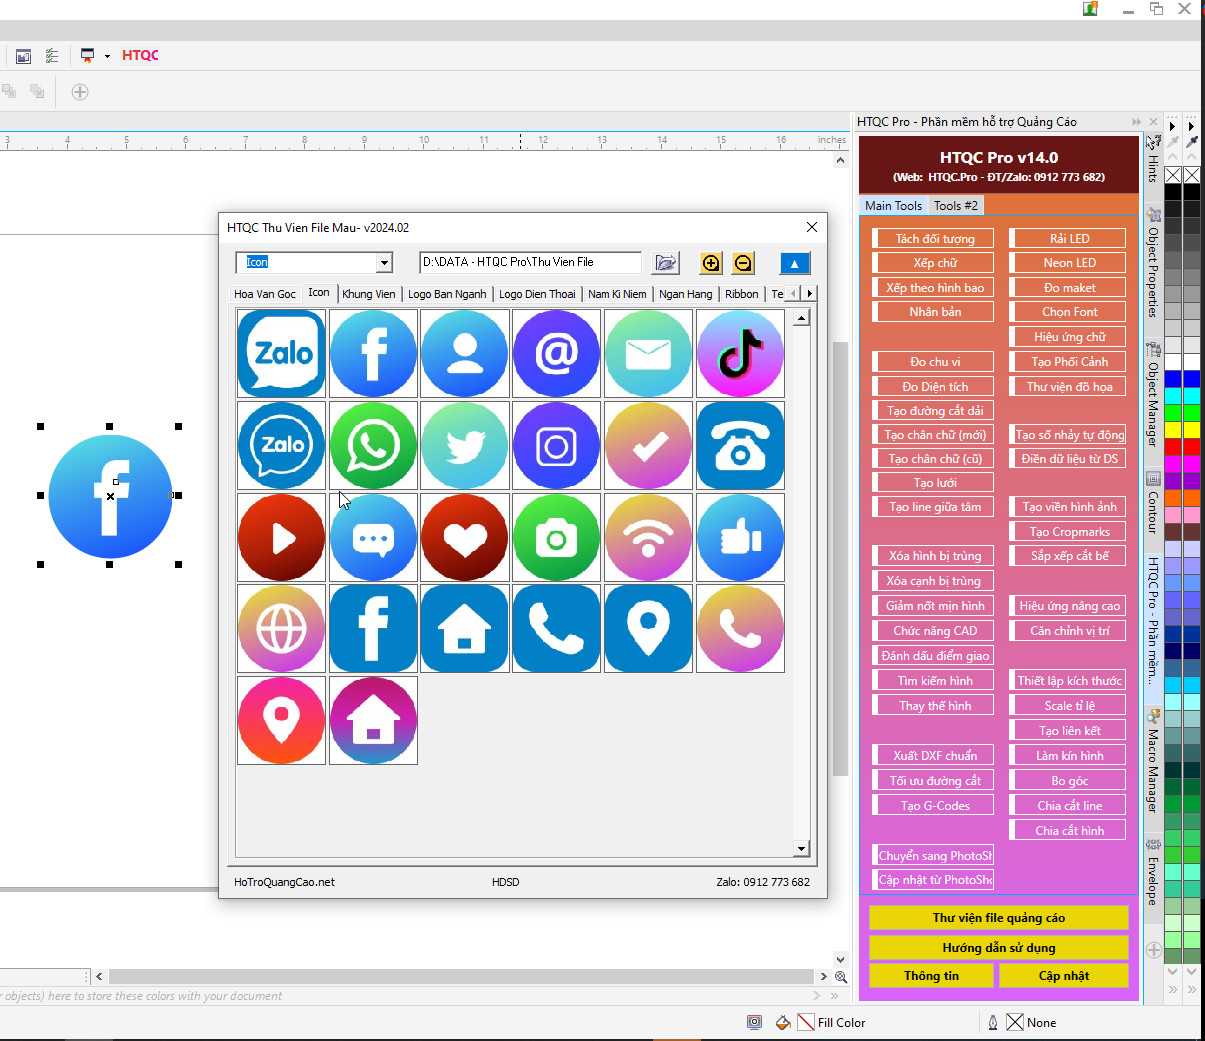The width and height of the screenshot is (1205, 1041).
Task: Select the Instagram camera icon thumbnail
Action: (556, 445)
